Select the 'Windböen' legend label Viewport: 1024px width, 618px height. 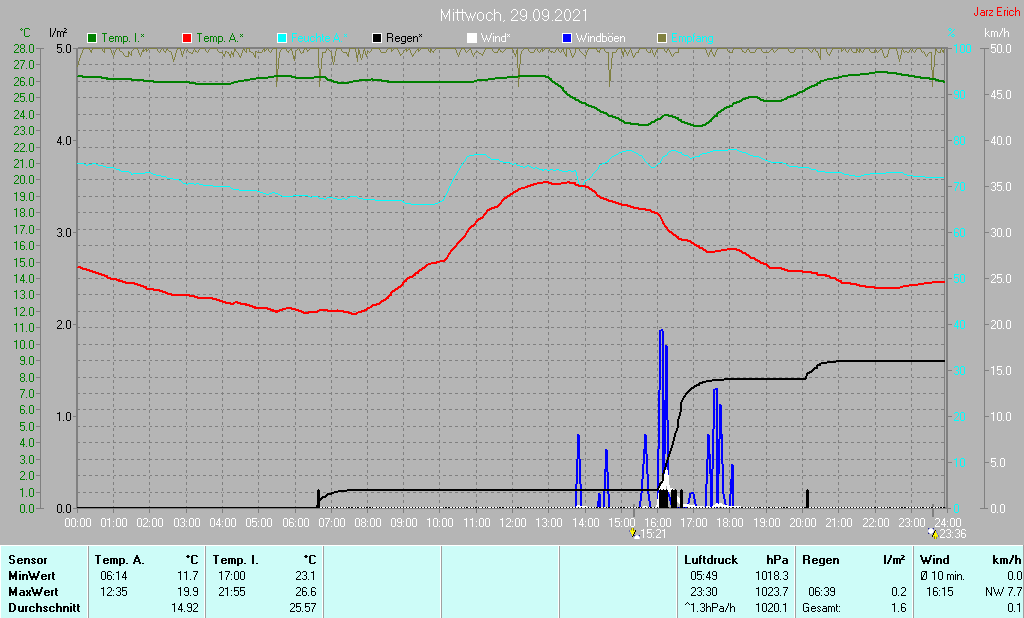[x=600, y=38]
